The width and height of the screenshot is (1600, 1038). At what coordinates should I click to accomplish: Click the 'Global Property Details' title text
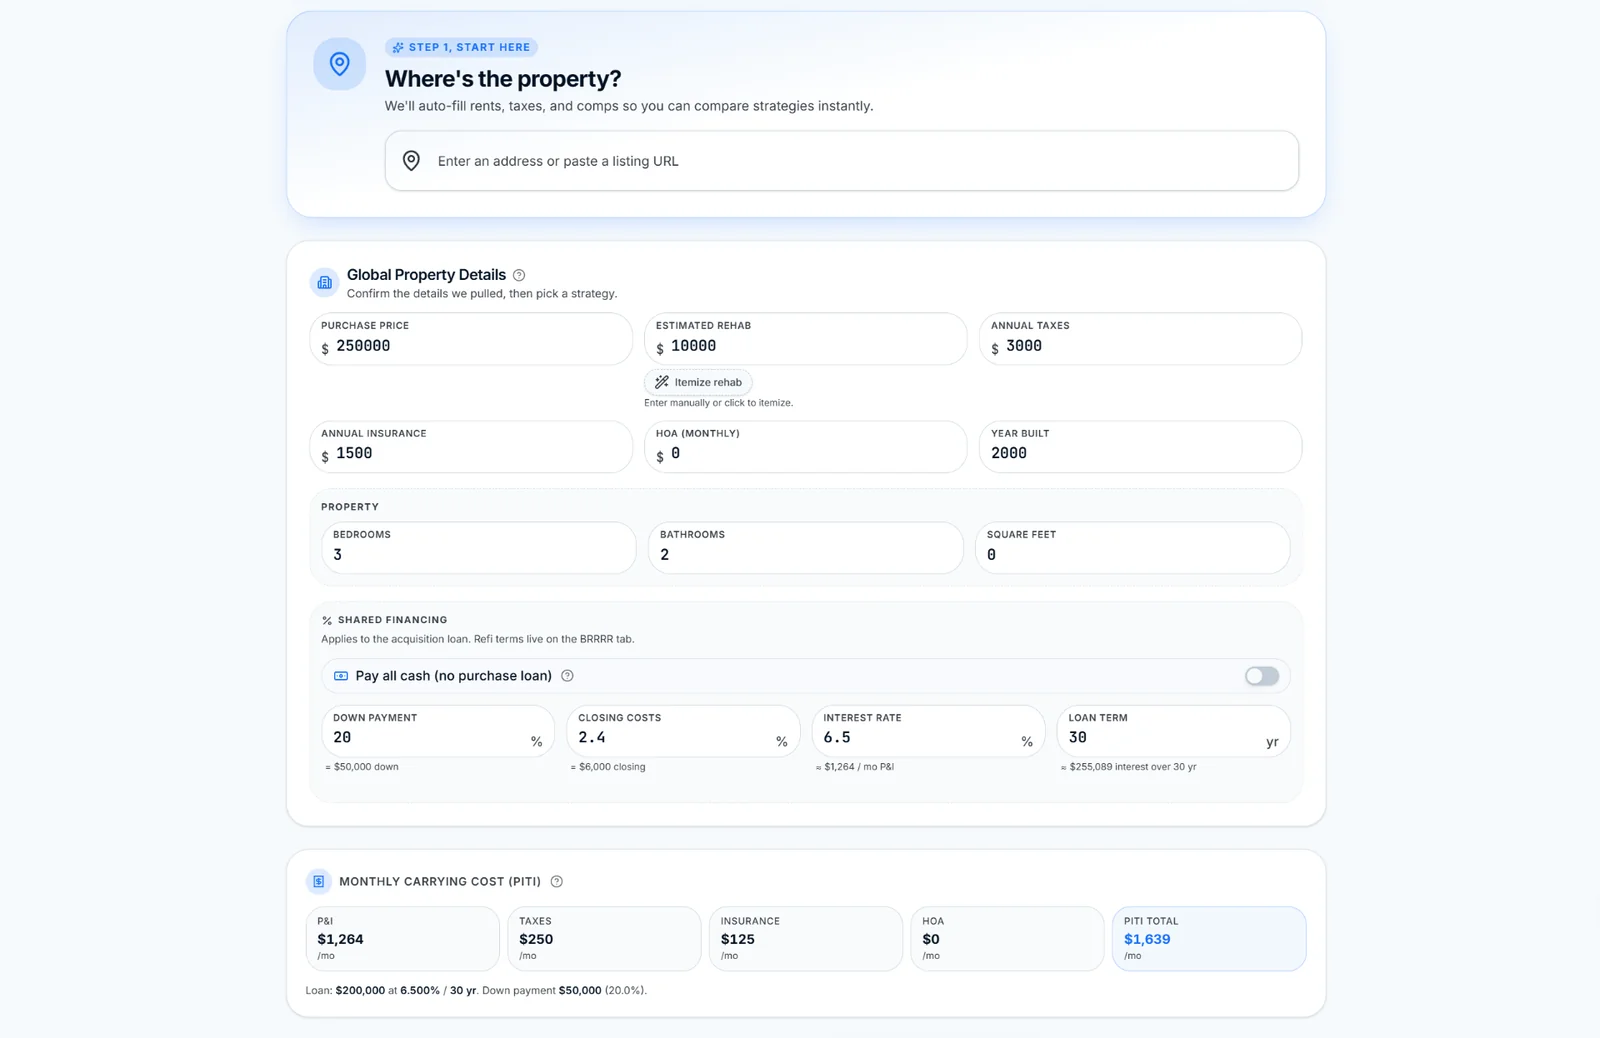(x=426, y=275)
